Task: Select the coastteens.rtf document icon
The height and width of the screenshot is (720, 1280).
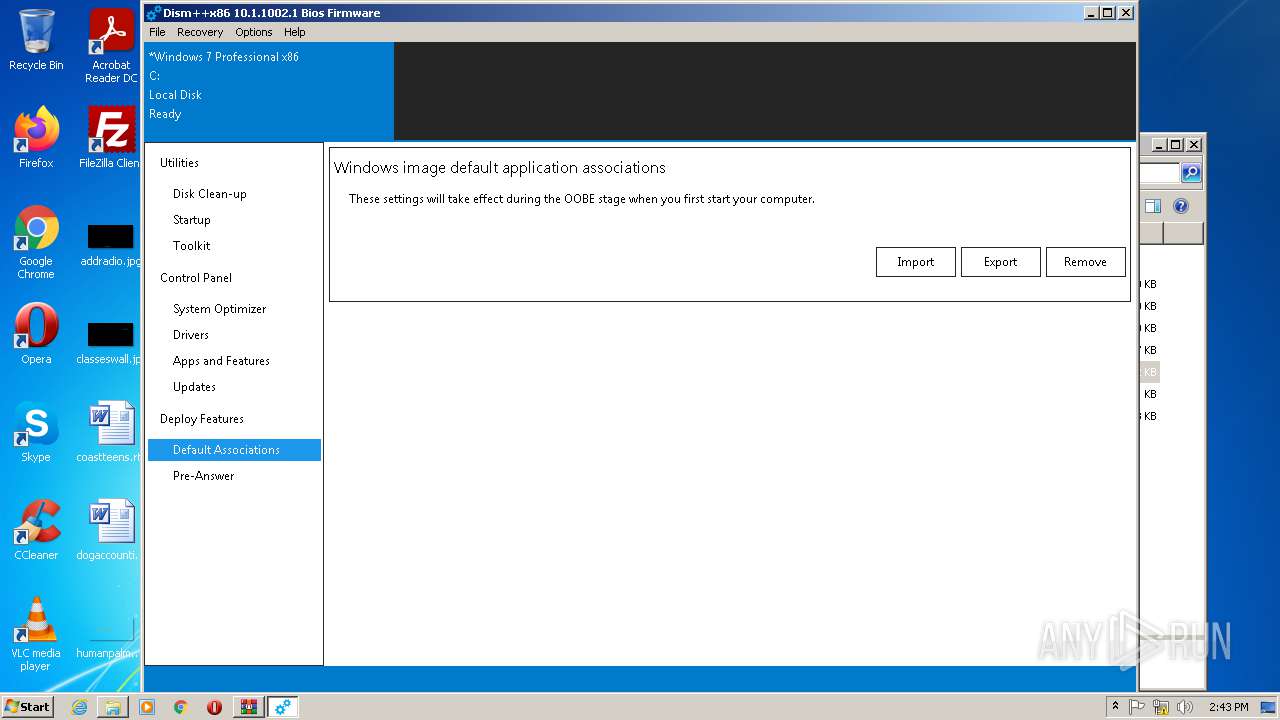Action: pos(111,432)
